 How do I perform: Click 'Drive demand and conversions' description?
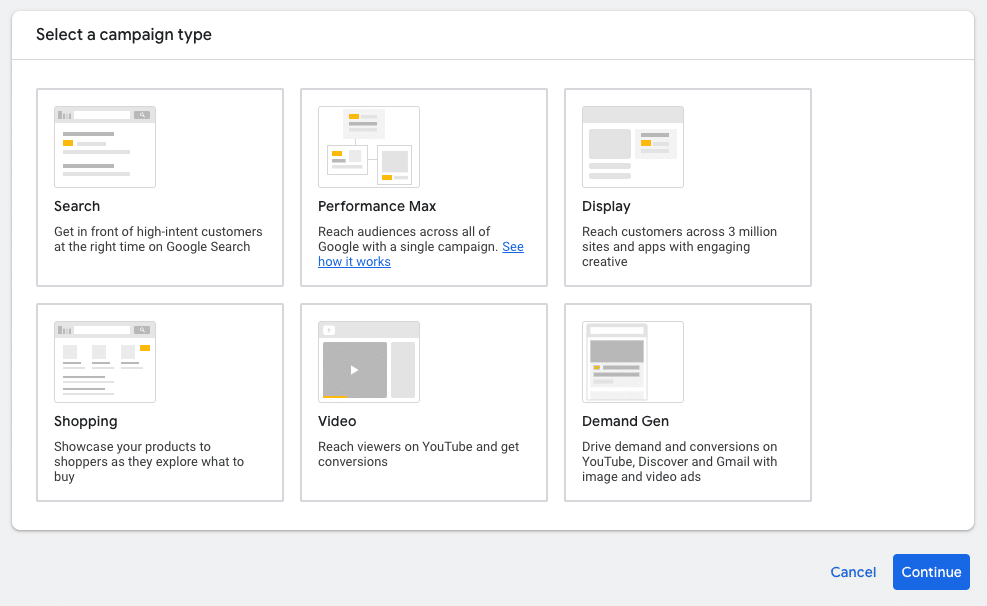coord(679,462)
